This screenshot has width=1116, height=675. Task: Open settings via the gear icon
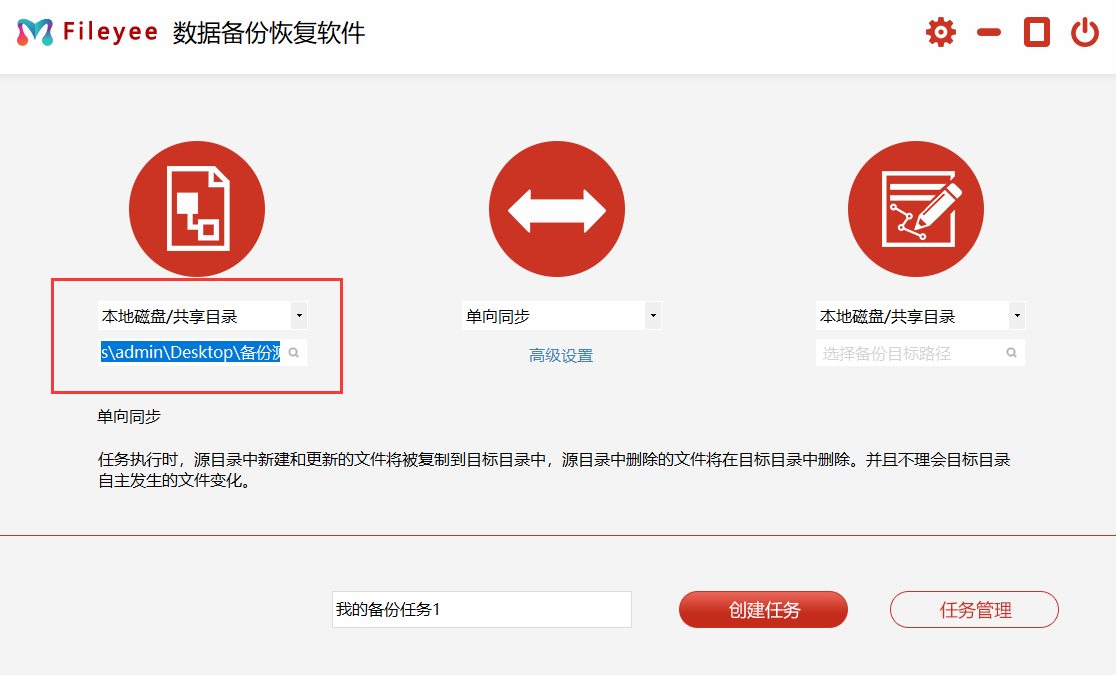tap(940, 32)
